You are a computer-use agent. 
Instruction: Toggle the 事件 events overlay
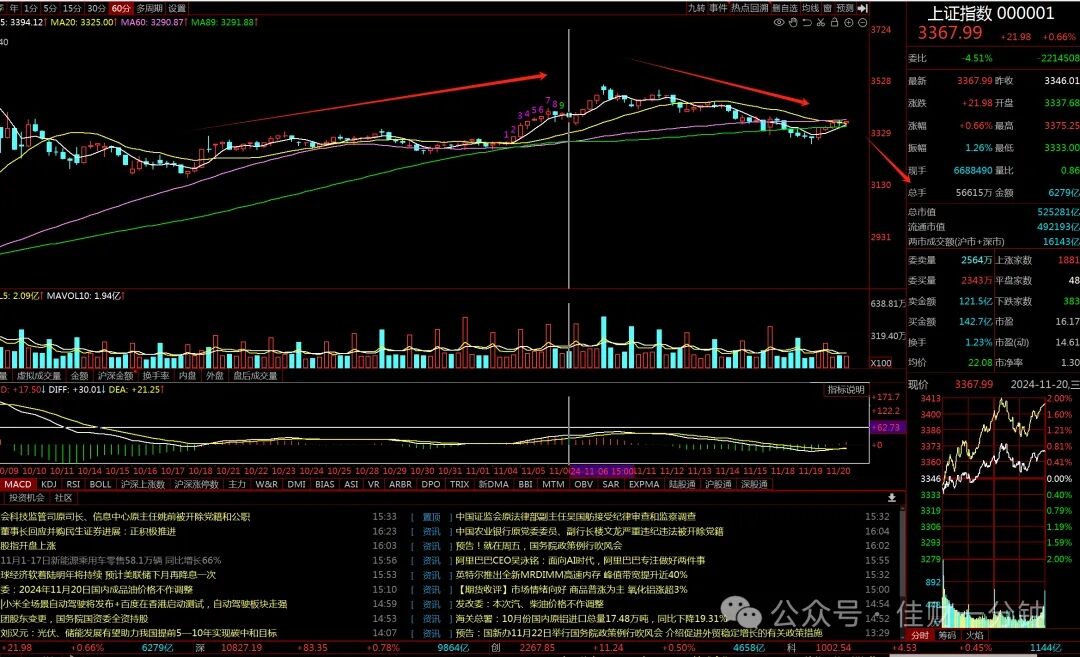[718, 8]
